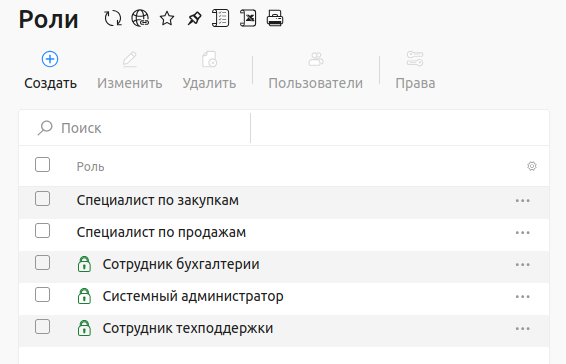Check the Системный администратор row checkbox
This screenshot has width=566, height=364.
point(43,295)
